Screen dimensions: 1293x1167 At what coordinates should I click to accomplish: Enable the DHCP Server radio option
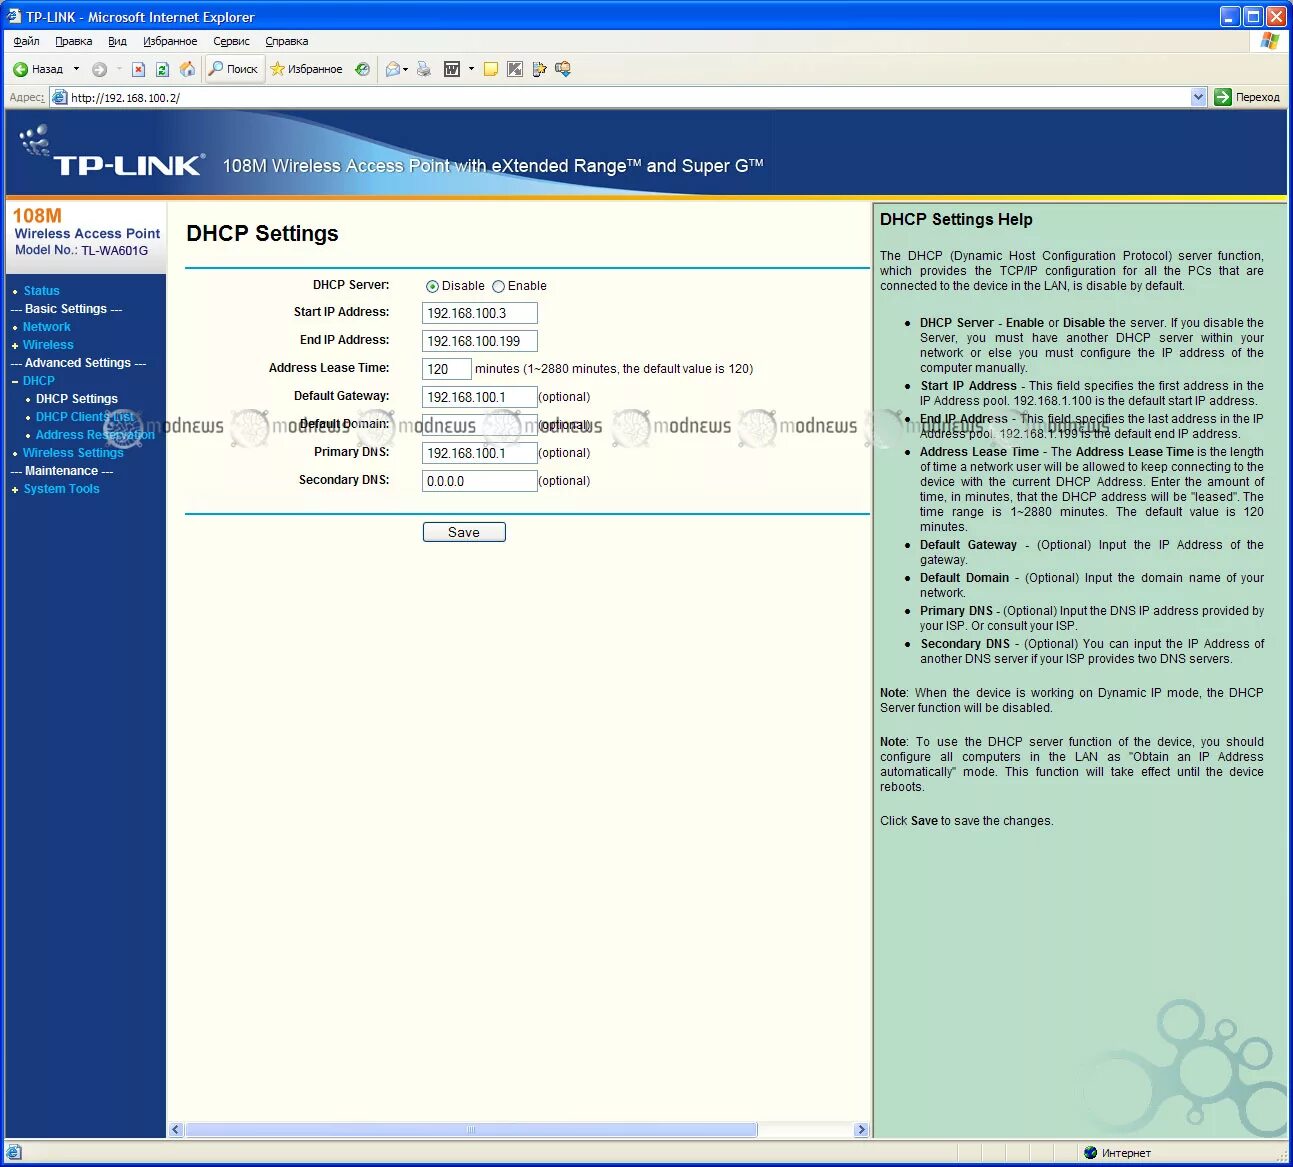point(497,285)
